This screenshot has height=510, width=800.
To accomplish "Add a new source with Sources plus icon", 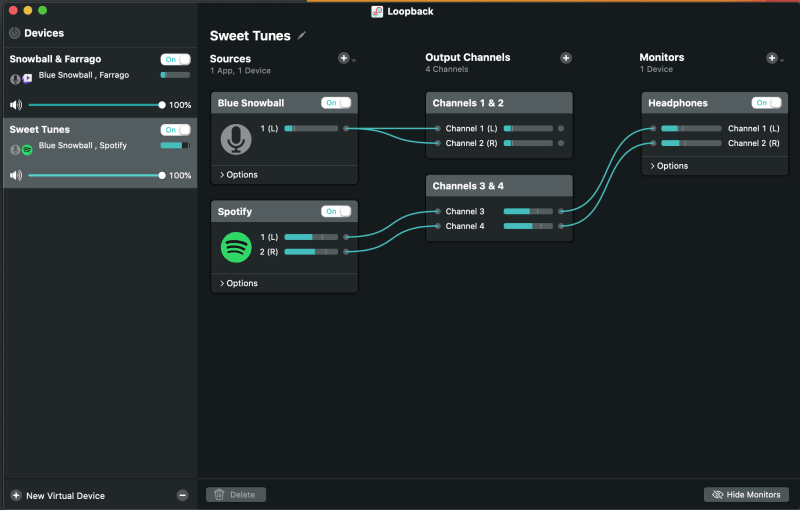I will 344,58.
